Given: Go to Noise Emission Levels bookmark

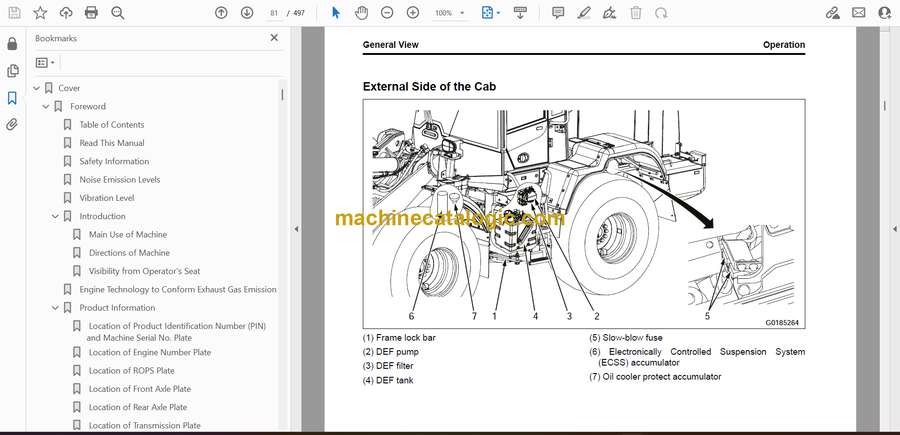Looking at the screenshot, I should pyautogui.click(x=119, y=180).
